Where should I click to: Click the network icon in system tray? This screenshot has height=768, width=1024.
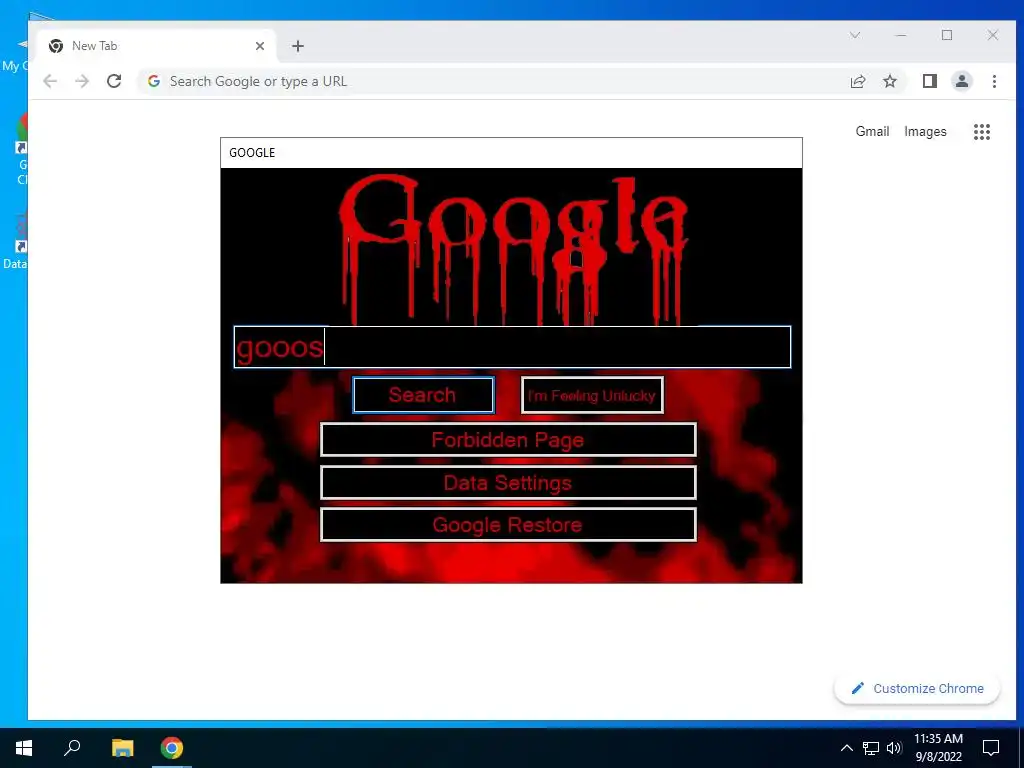click(871, 748)
